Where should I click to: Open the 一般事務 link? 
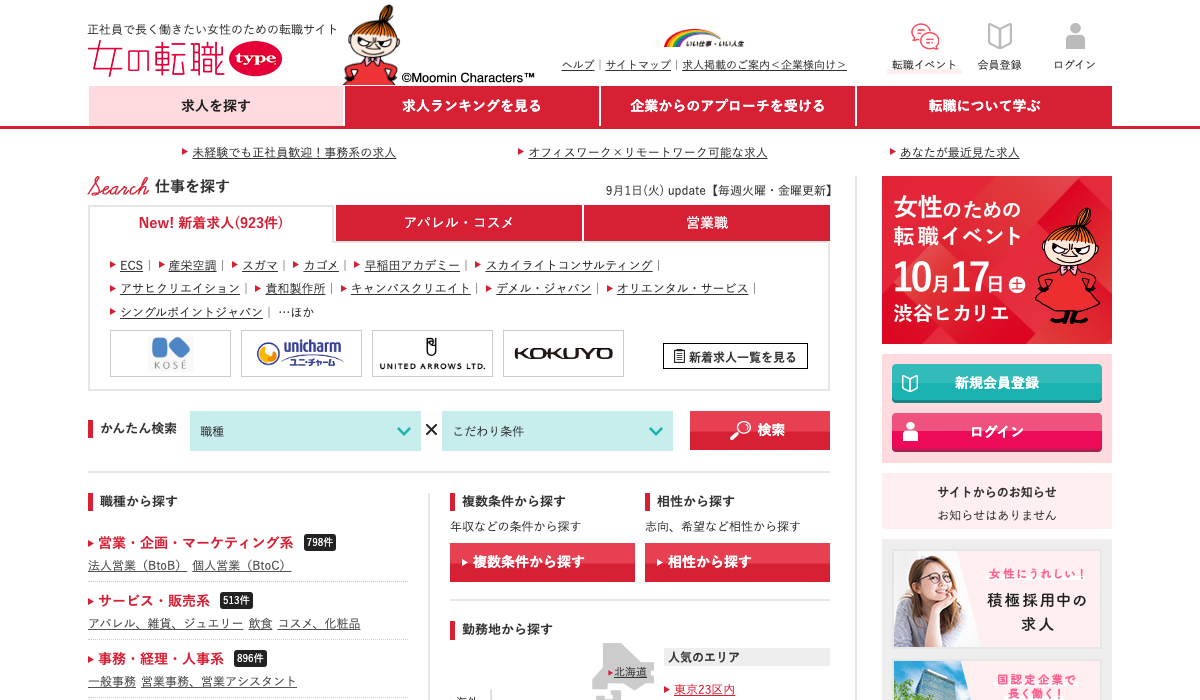coord(112,681)
